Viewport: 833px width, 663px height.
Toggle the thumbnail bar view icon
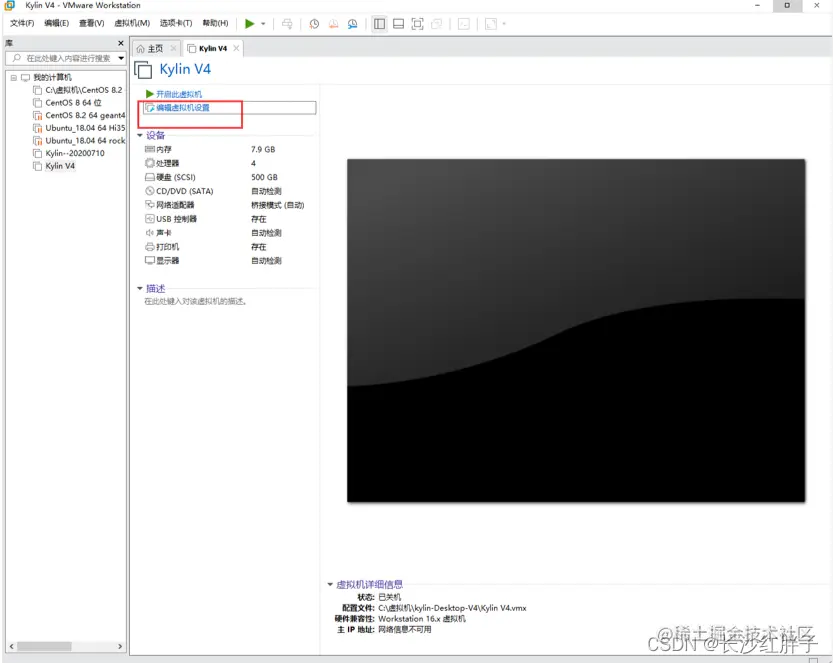pos(398,24)
